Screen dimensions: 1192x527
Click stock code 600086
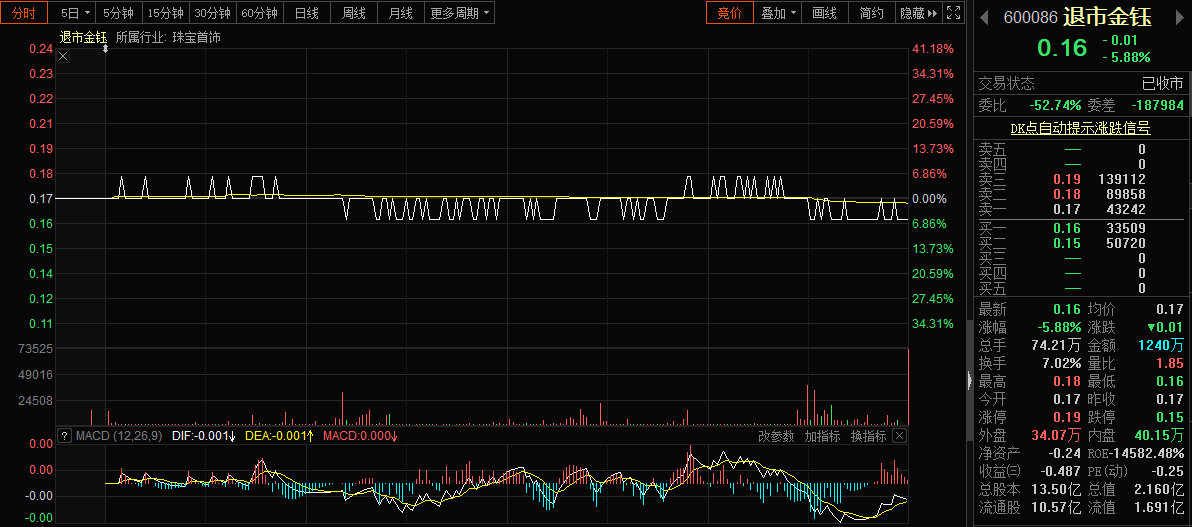tap(1032, 17)
